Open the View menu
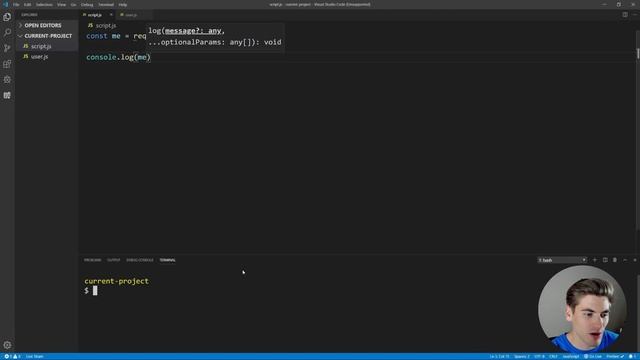Image resolution: width=640 pixels, height=360 pixels. [61, 4]
